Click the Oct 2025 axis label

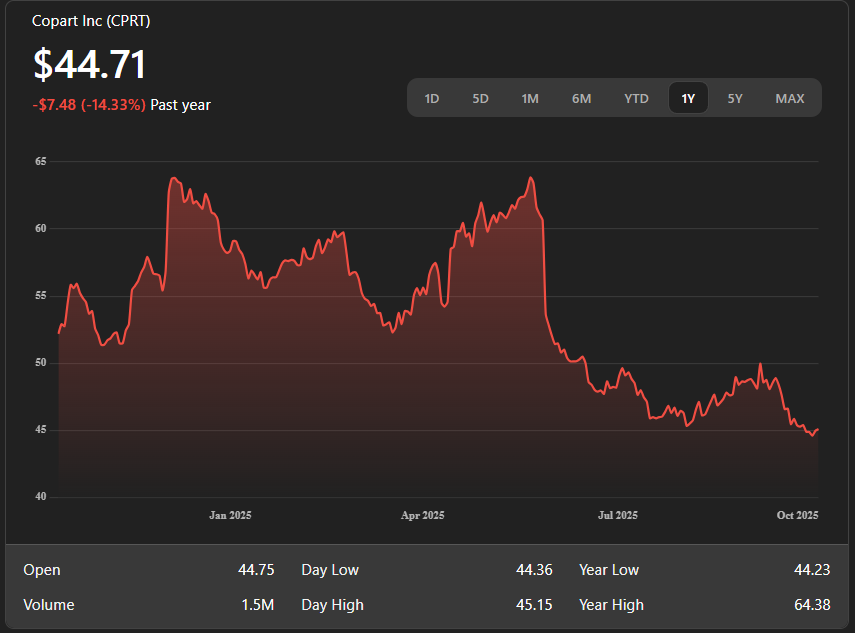[x=797, y=516]
